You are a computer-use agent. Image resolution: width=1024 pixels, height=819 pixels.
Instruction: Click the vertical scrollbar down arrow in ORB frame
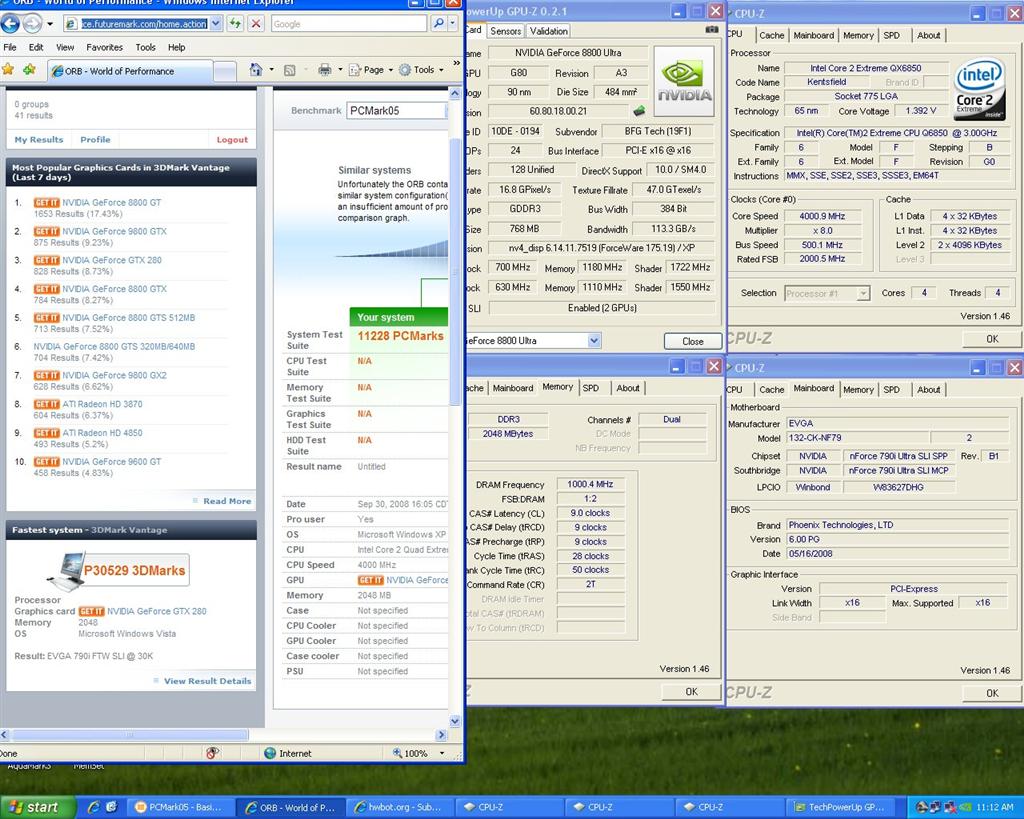click(455, 721)
